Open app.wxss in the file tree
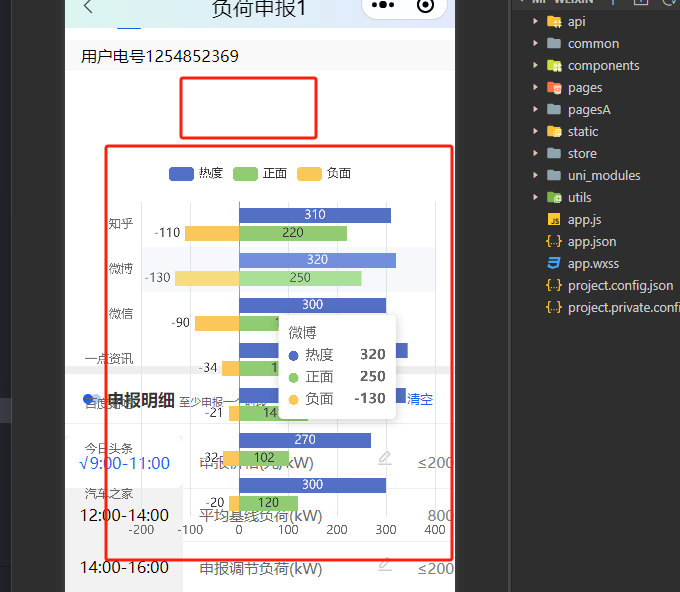The image size is (680, 592). [x=593, y=264]
